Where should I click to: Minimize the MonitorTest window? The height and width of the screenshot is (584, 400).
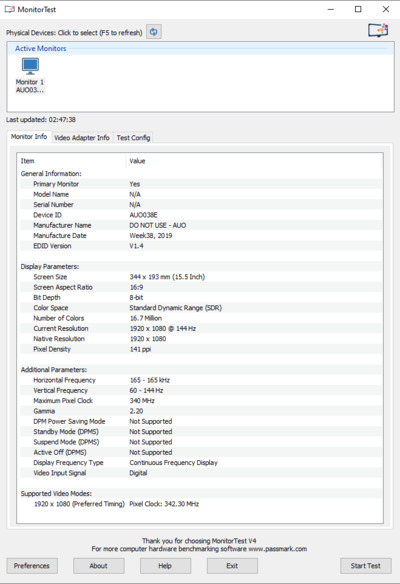pos(331,9)
